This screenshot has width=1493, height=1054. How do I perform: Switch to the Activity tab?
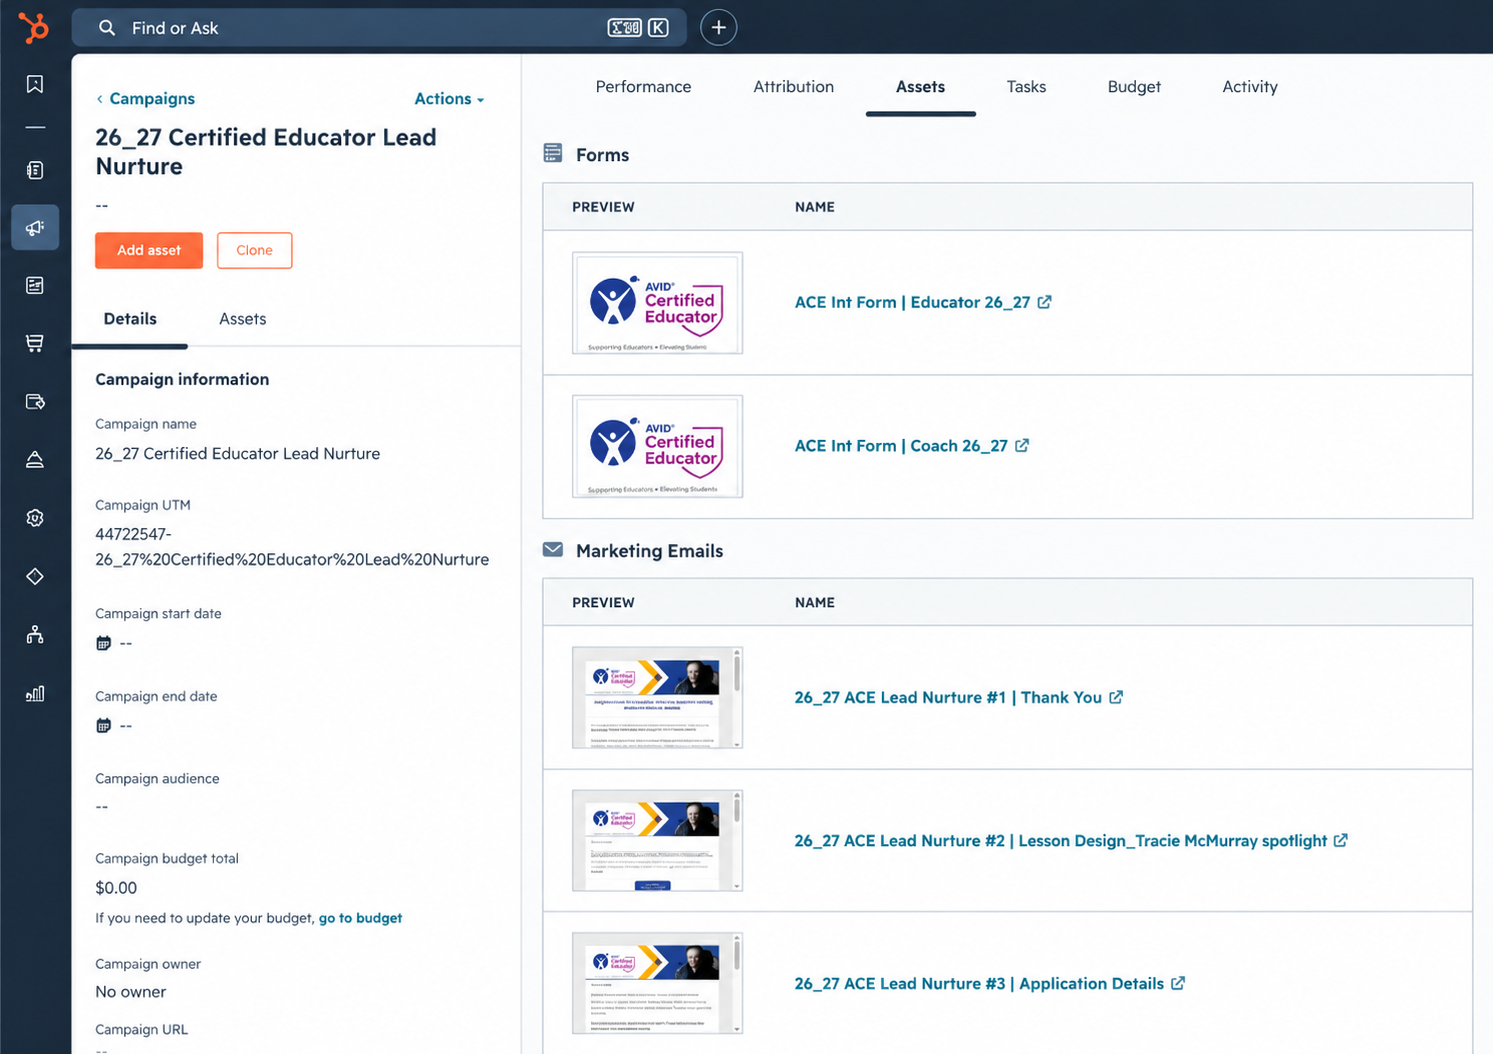tap(1250, 87)
